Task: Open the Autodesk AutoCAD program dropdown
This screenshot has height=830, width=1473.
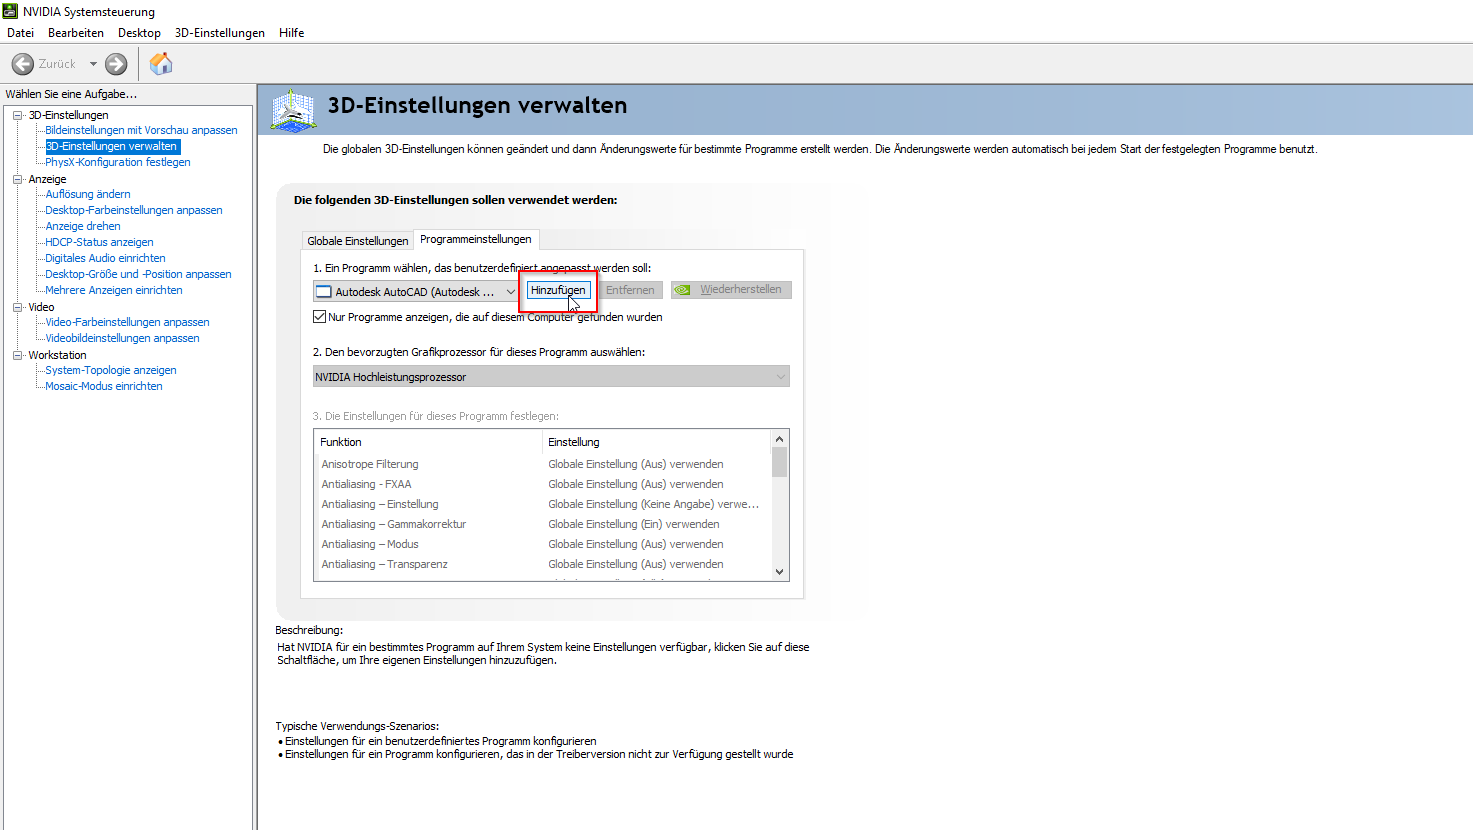Action: (416, 291)
